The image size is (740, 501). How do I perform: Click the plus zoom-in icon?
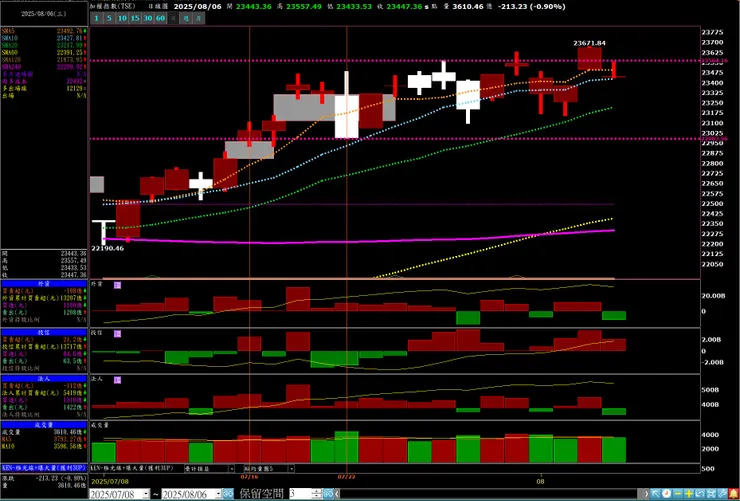pos(689,494)
